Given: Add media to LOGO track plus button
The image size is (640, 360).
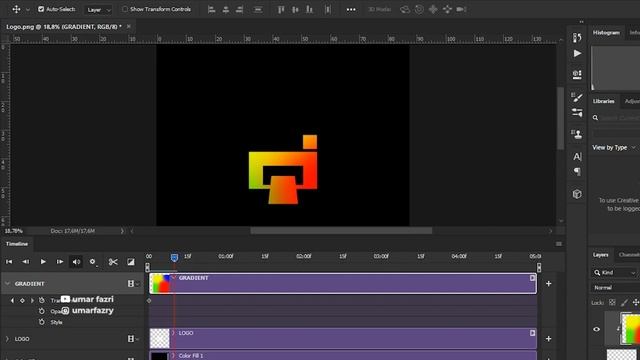Looking at the screenshot, I should tap(549, 338).
